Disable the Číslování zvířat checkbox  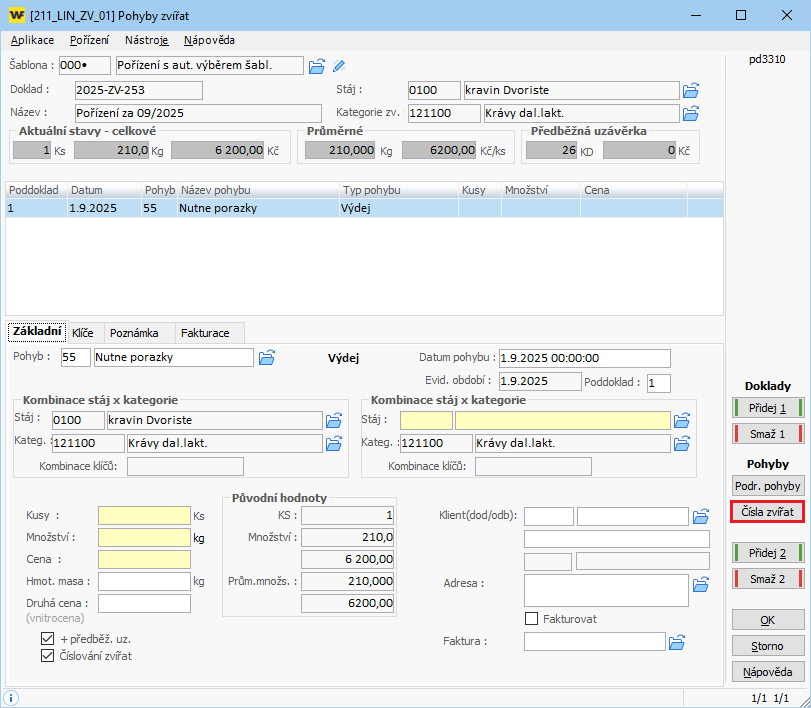click(x=48, y=656)
